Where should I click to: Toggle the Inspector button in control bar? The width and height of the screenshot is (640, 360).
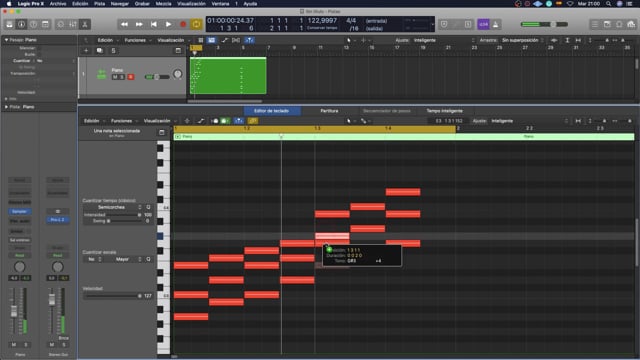pyautogui.click(x=21, y=24)
